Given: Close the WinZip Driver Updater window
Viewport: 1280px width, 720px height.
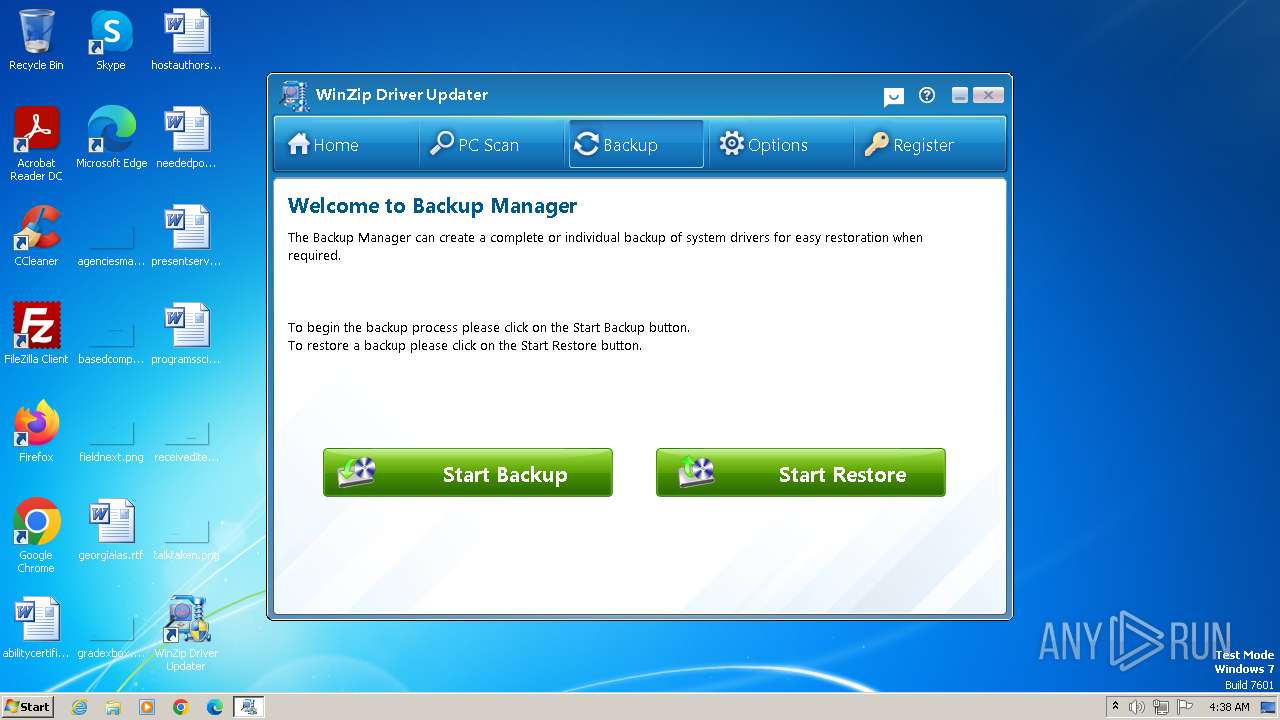Looking at the screenshot, I should coord(988,95).
